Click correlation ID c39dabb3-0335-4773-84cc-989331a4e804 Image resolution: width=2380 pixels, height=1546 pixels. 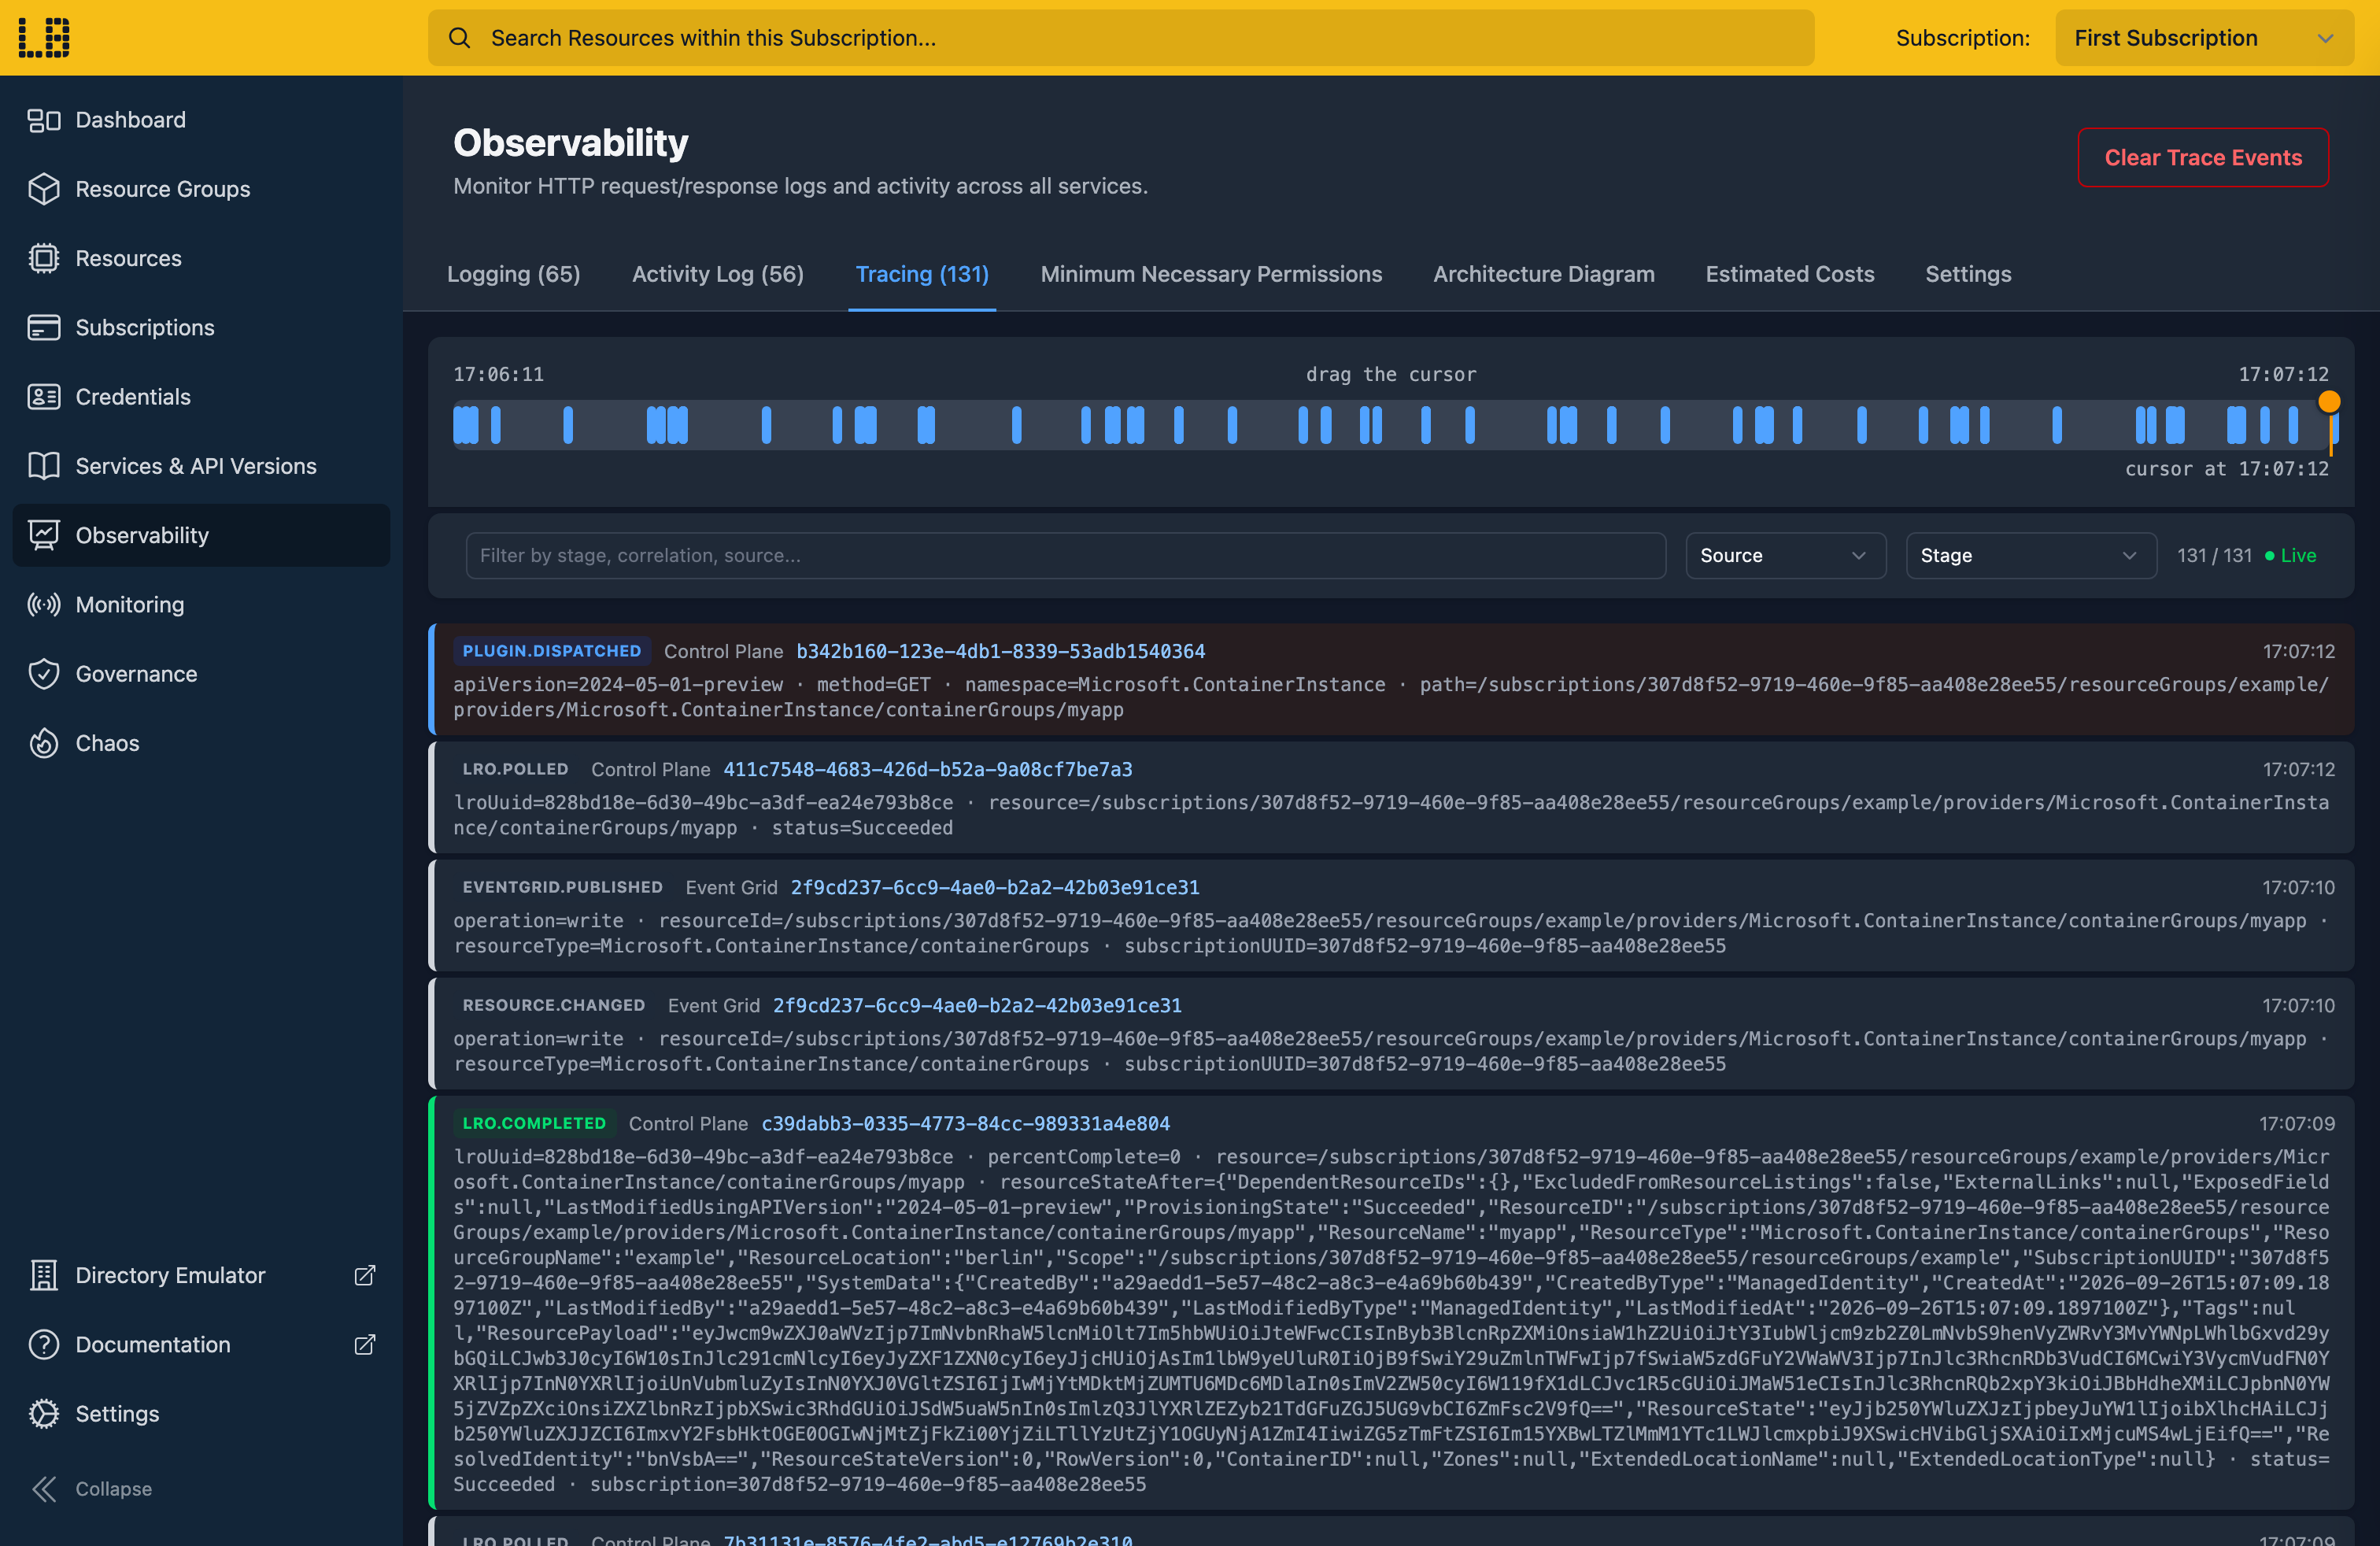coord(966,1123)
